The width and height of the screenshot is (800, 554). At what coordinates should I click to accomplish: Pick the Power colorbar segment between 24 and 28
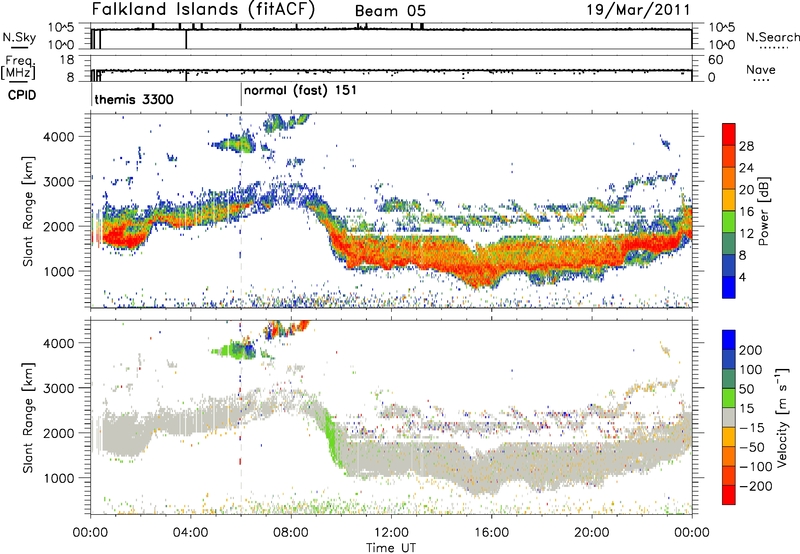tap(729, 157)
